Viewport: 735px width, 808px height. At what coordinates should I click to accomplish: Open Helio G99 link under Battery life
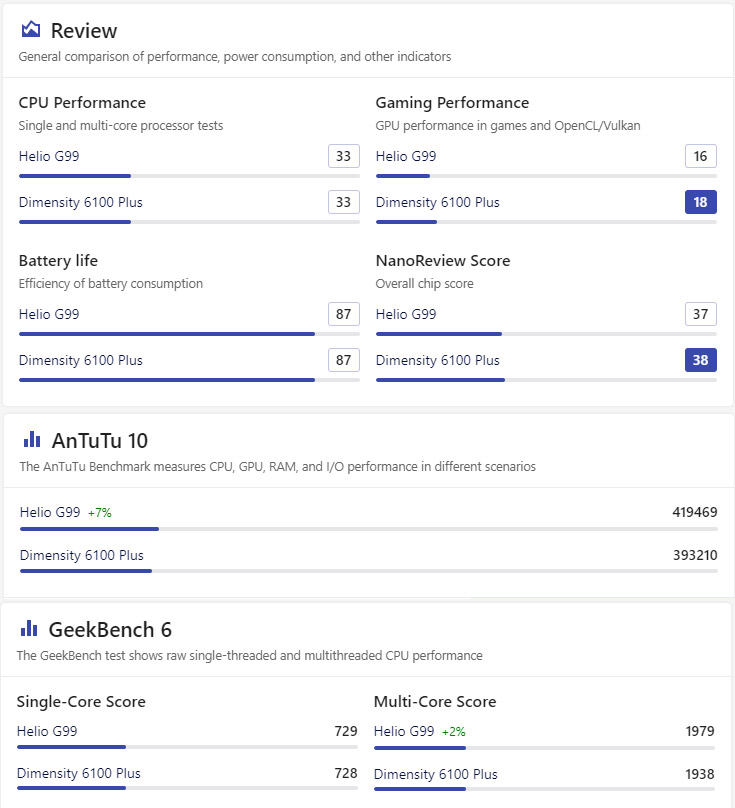coord(49,314)
